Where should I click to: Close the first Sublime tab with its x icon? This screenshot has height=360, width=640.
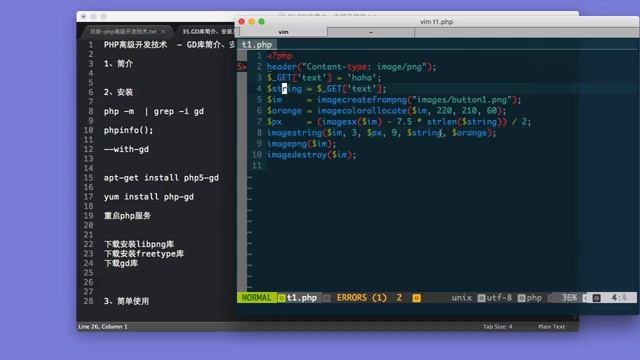pos(163,31)
